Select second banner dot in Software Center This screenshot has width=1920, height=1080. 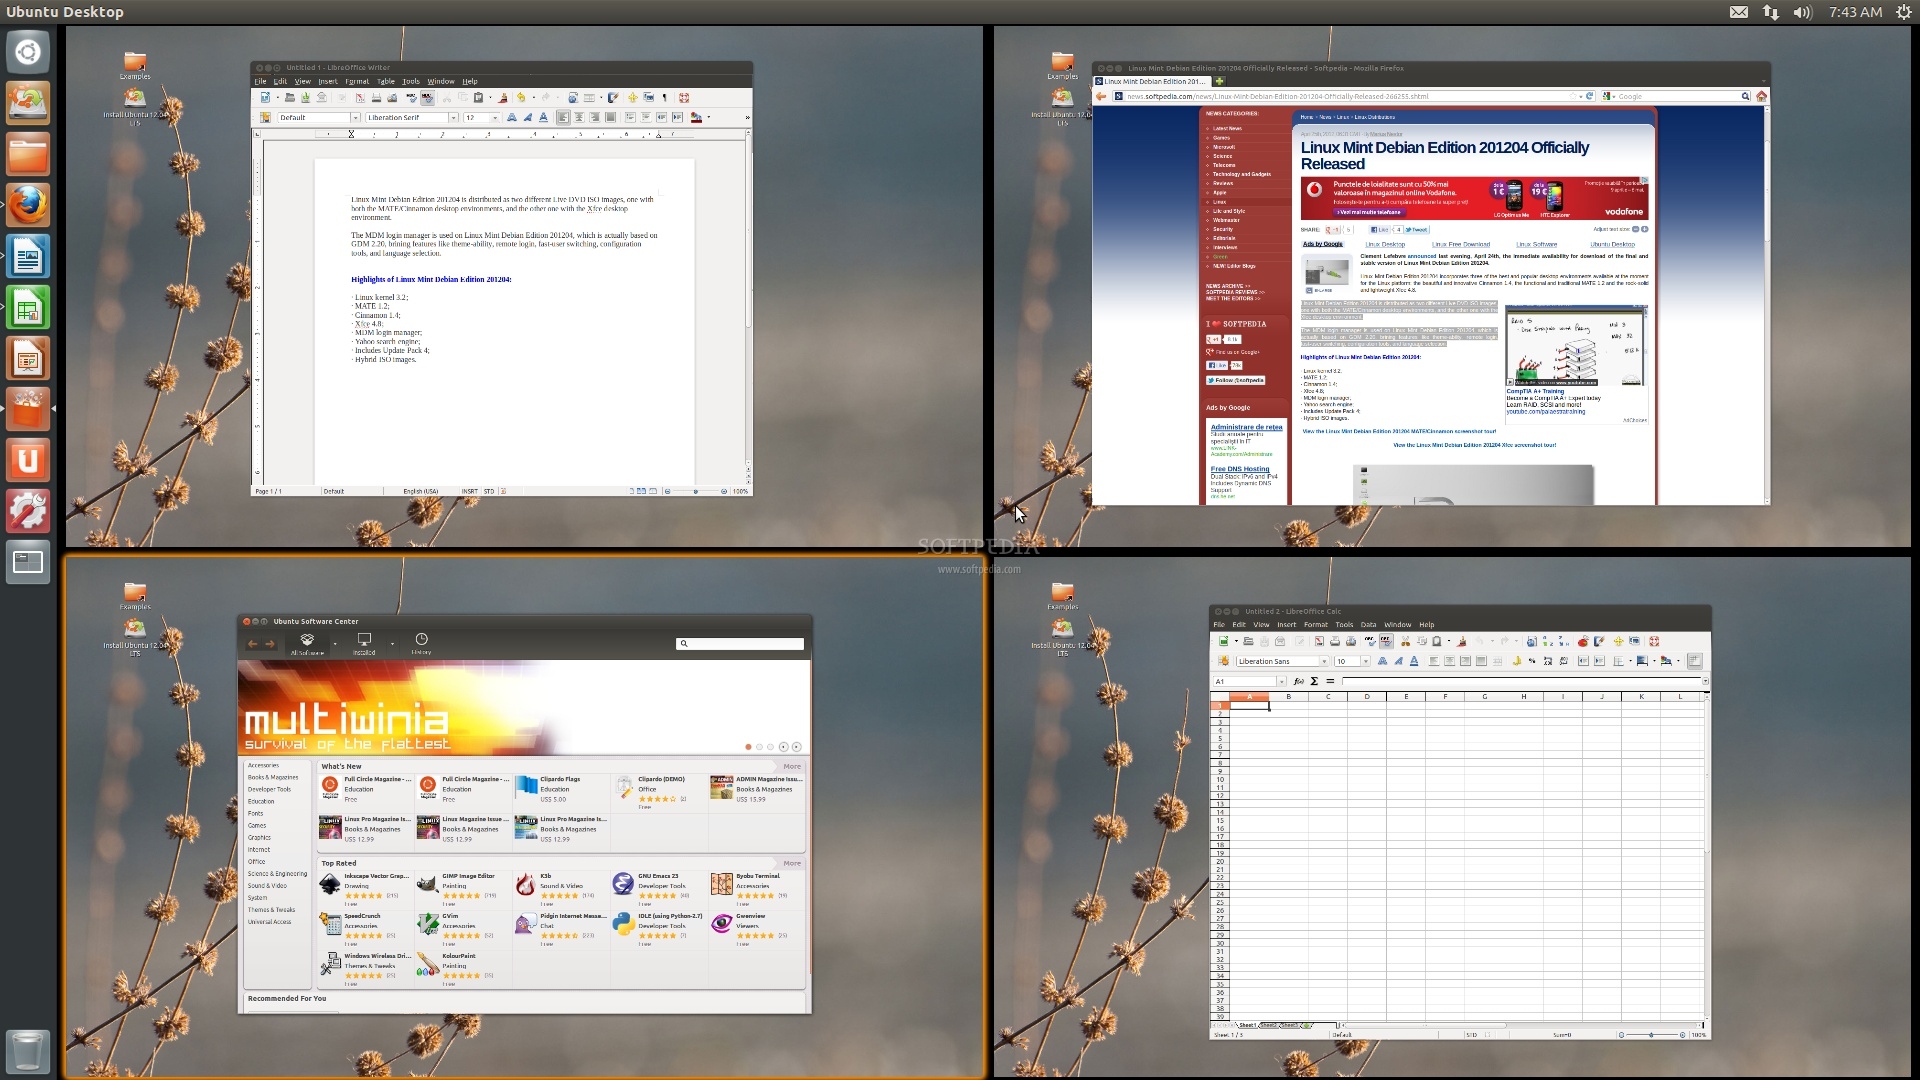[x=759, y=747]
